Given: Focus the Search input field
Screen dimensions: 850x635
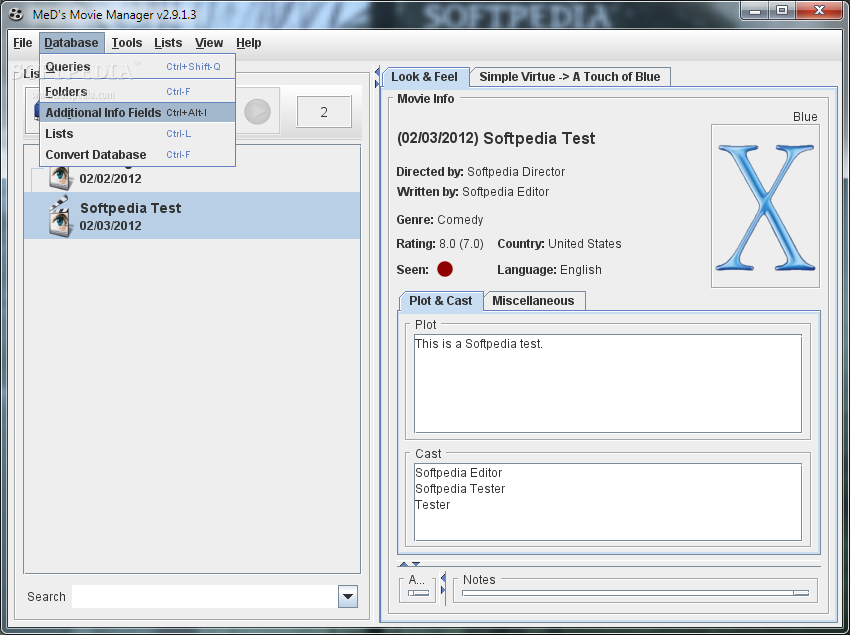Looking at the screenshot, I should pyautogui.click(x=204, y=596).
